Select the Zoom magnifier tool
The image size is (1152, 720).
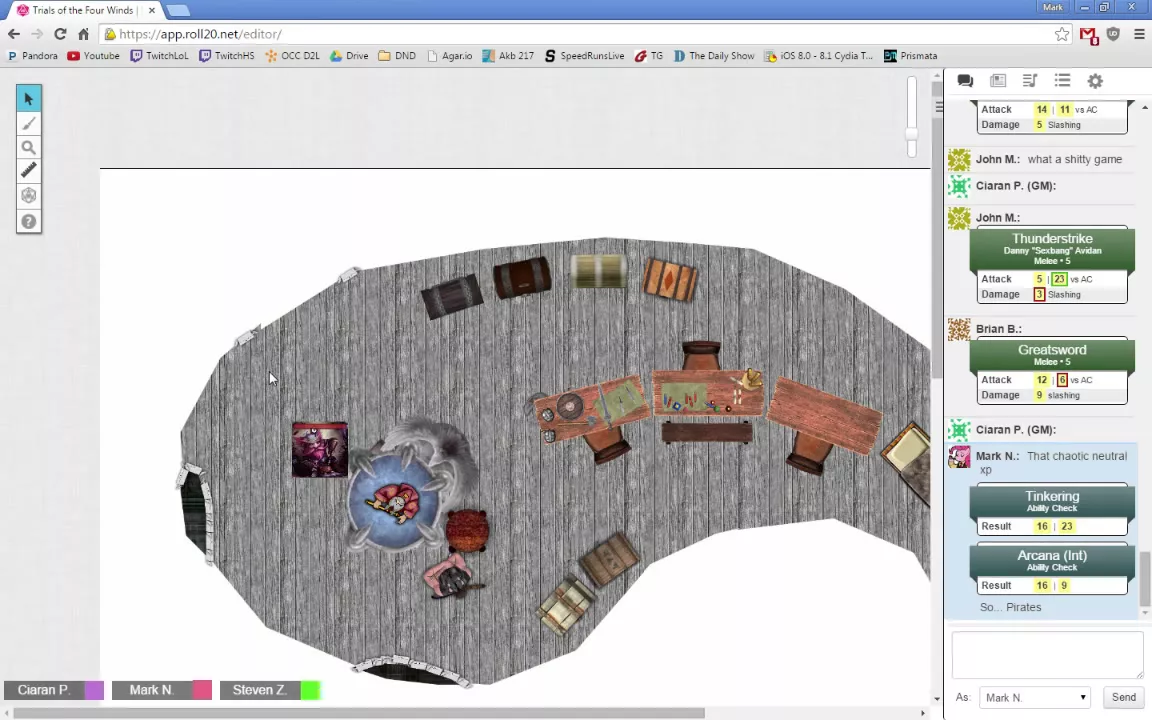[29, 148]
